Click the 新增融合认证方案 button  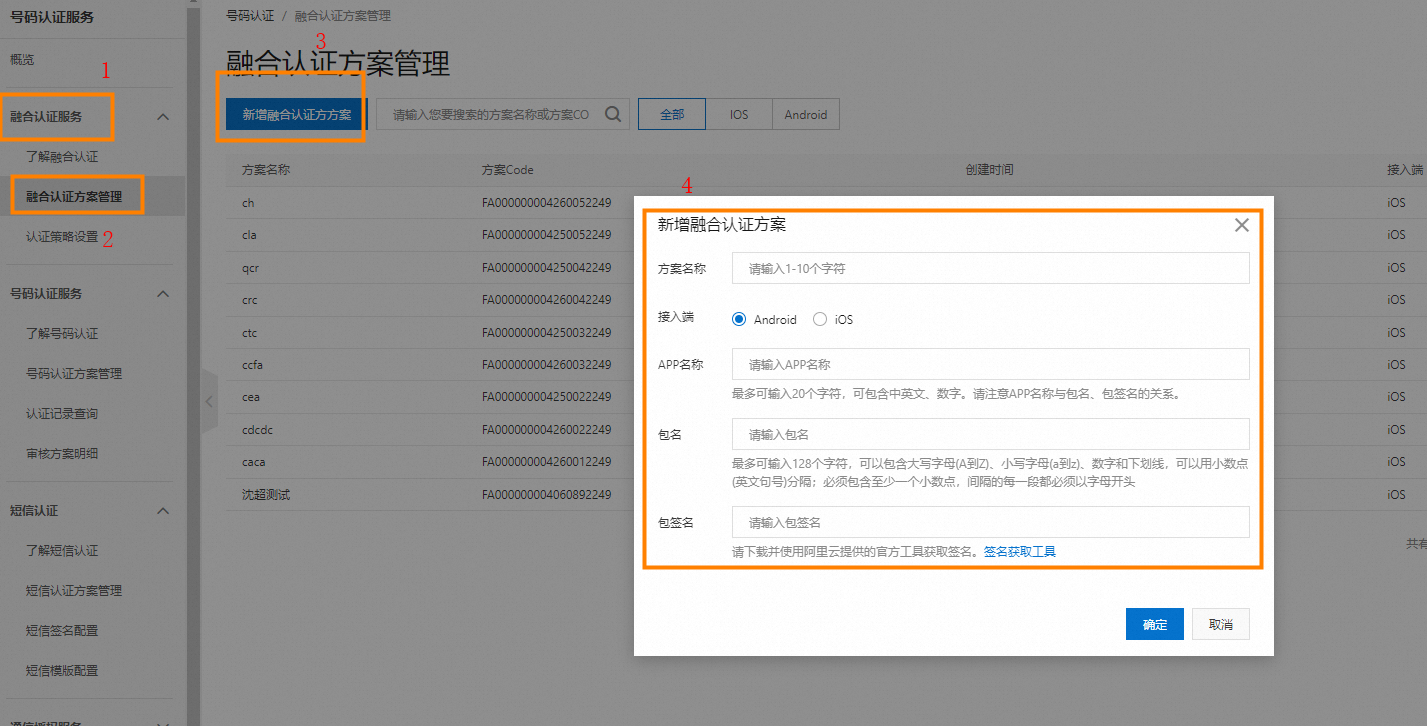click(297, 115)
